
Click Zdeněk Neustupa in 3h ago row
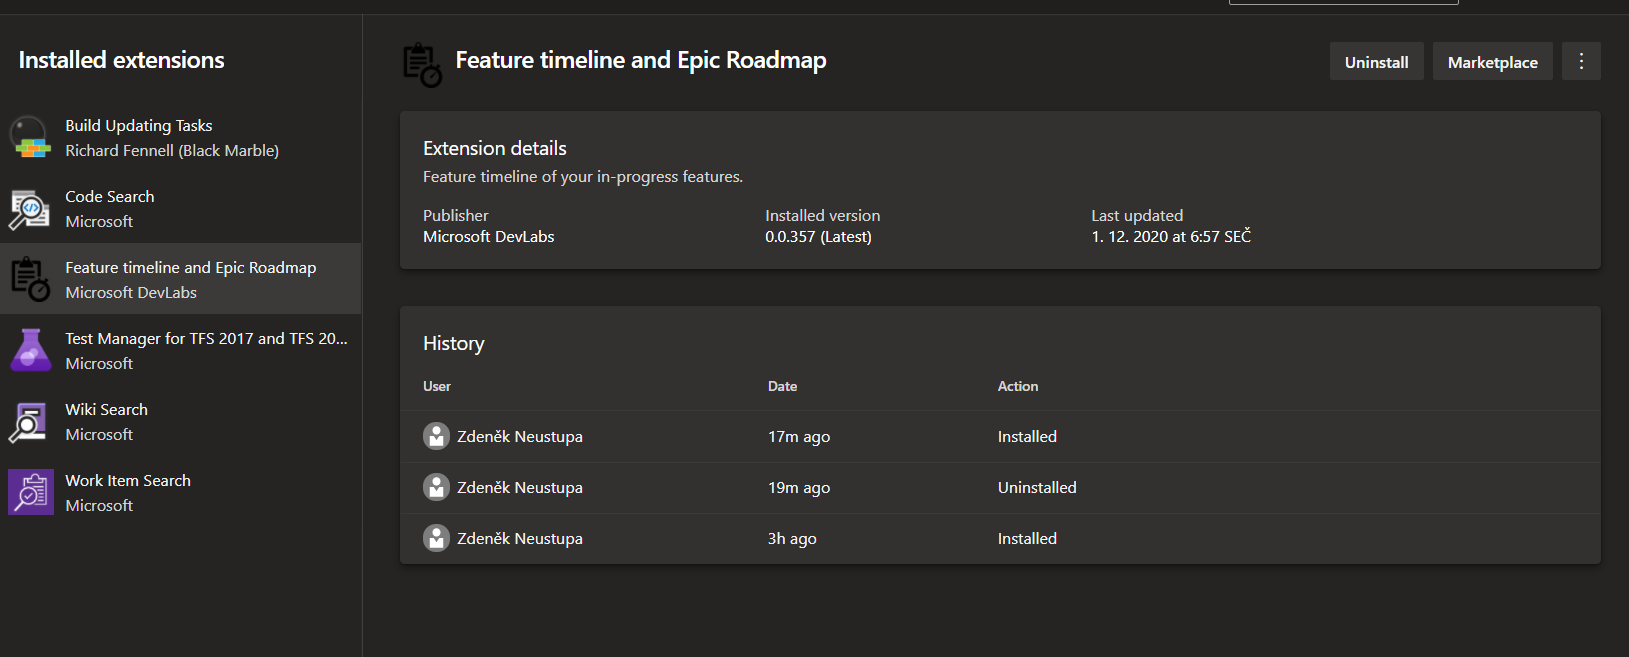click(x=520, y=539)
